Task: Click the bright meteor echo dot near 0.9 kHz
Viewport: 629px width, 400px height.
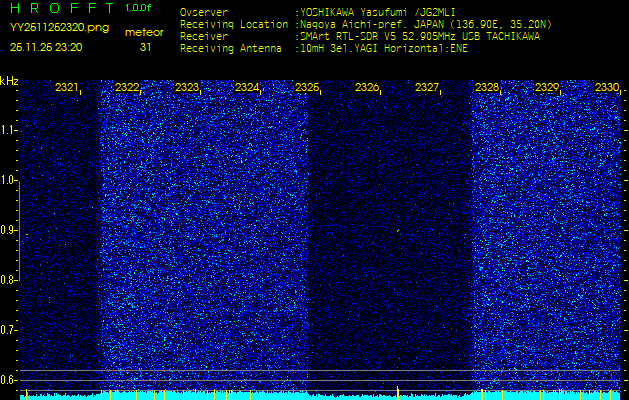Action: click(398, 231)
